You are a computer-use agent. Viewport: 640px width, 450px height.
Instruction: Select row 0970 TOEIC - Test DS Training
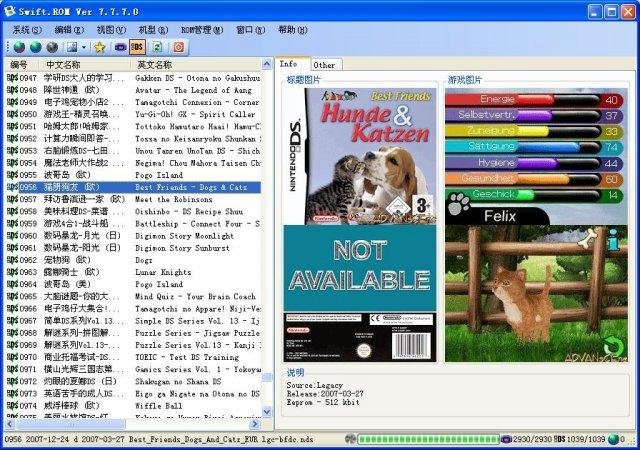pyautogui.click(x=133, y=357)
